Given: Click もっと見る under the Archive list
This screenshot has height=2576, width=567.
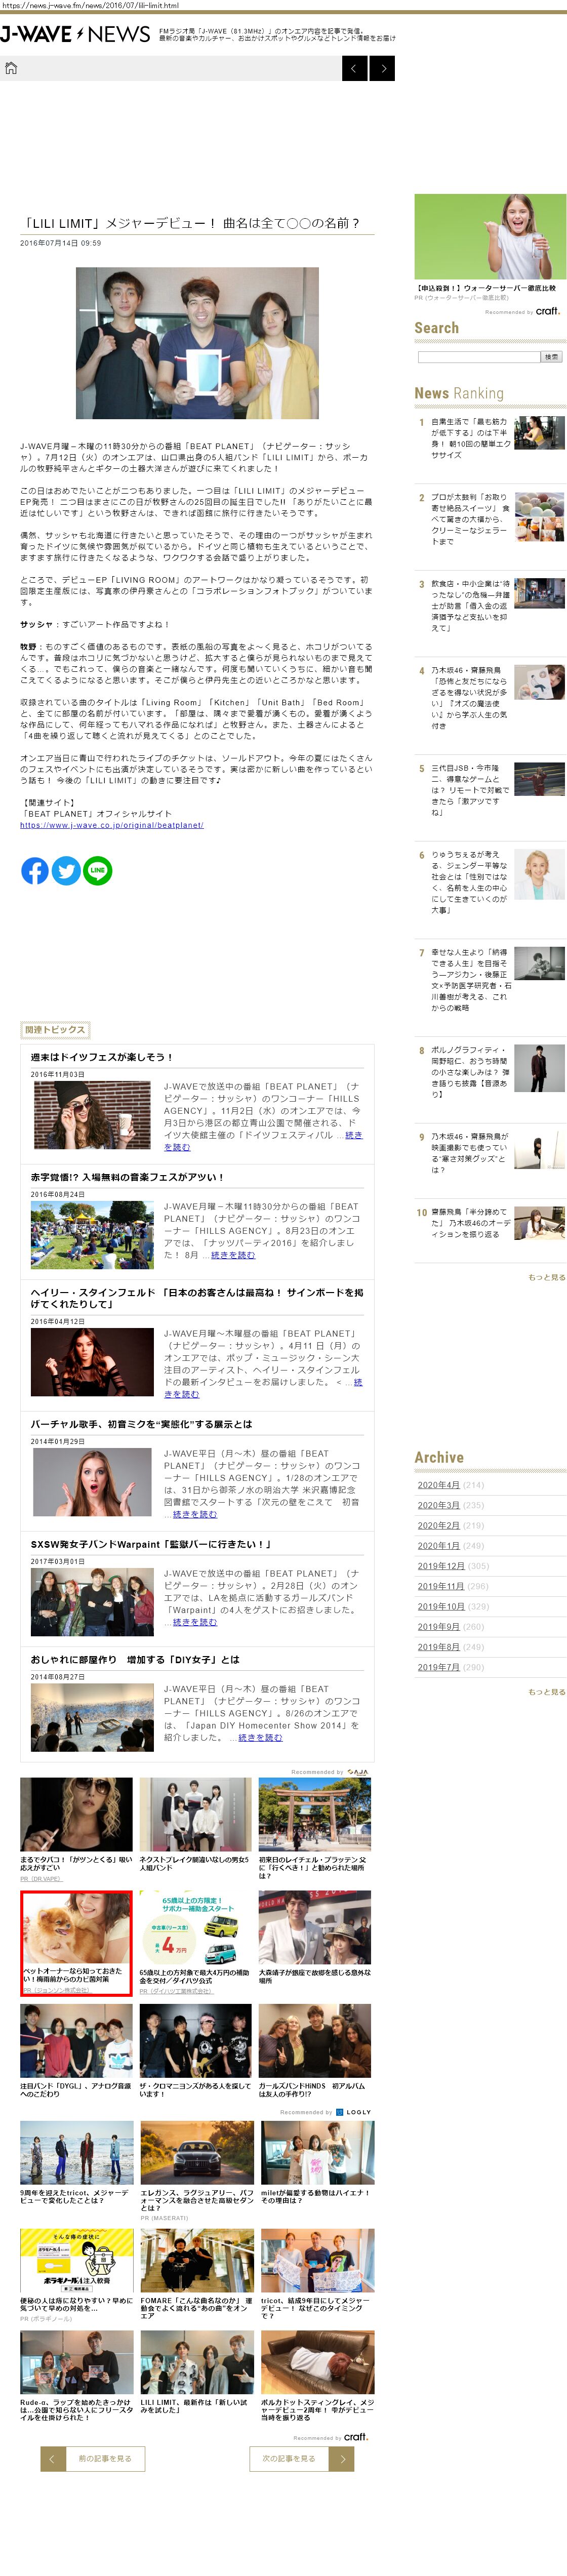Looking at the screenshot, I should (546, 1691).
